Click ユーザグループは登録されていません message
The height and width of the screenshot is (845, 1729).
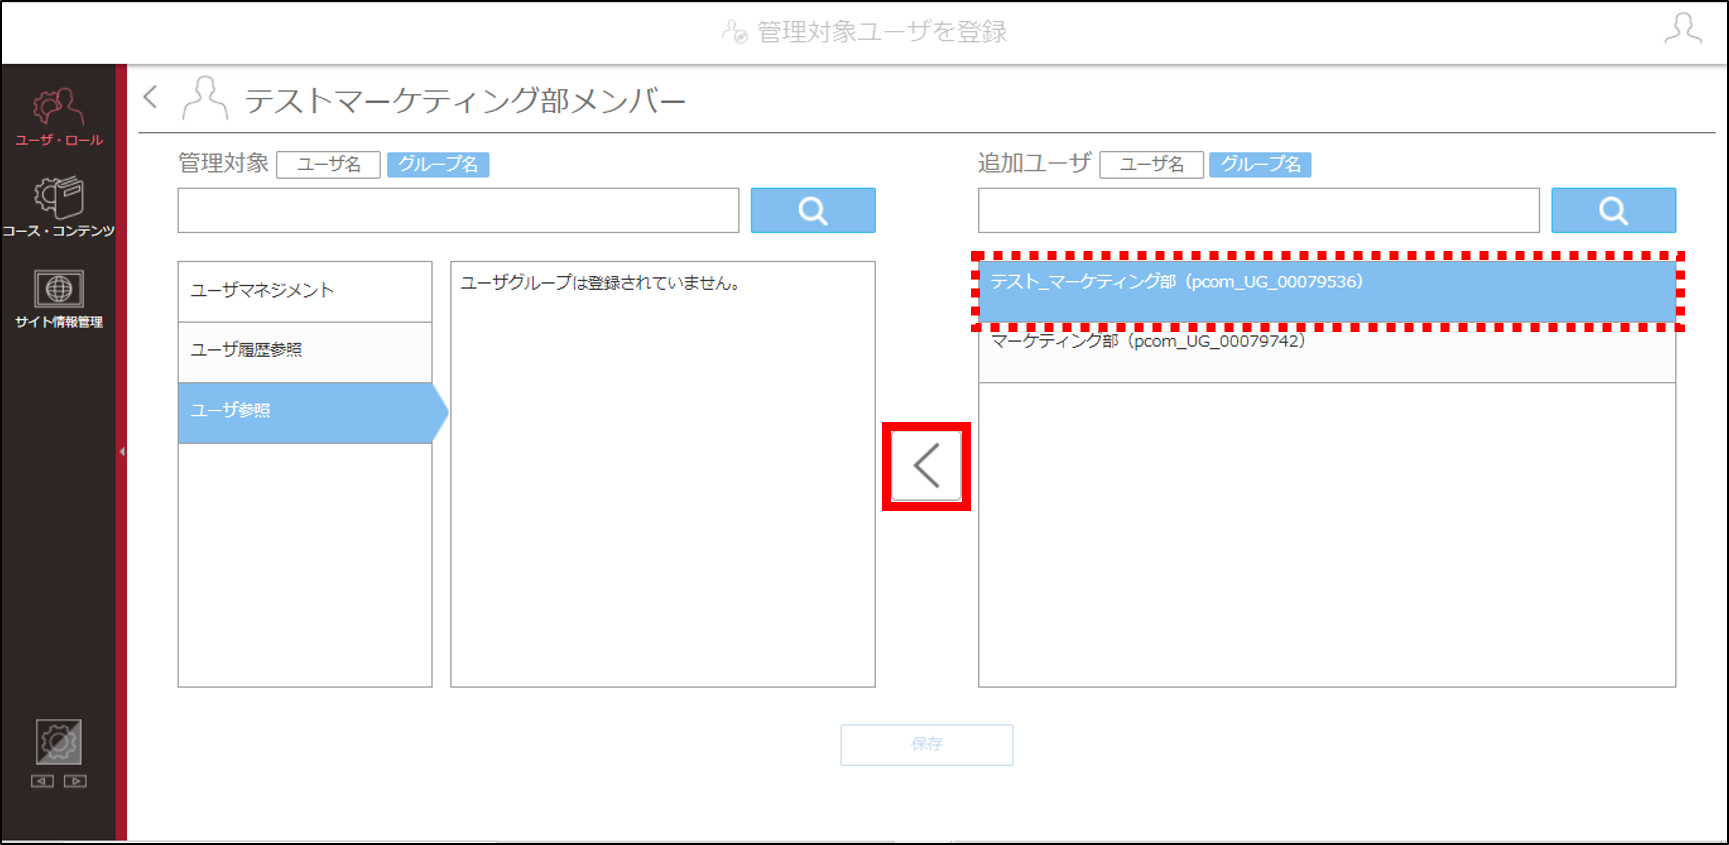(601, 283)
